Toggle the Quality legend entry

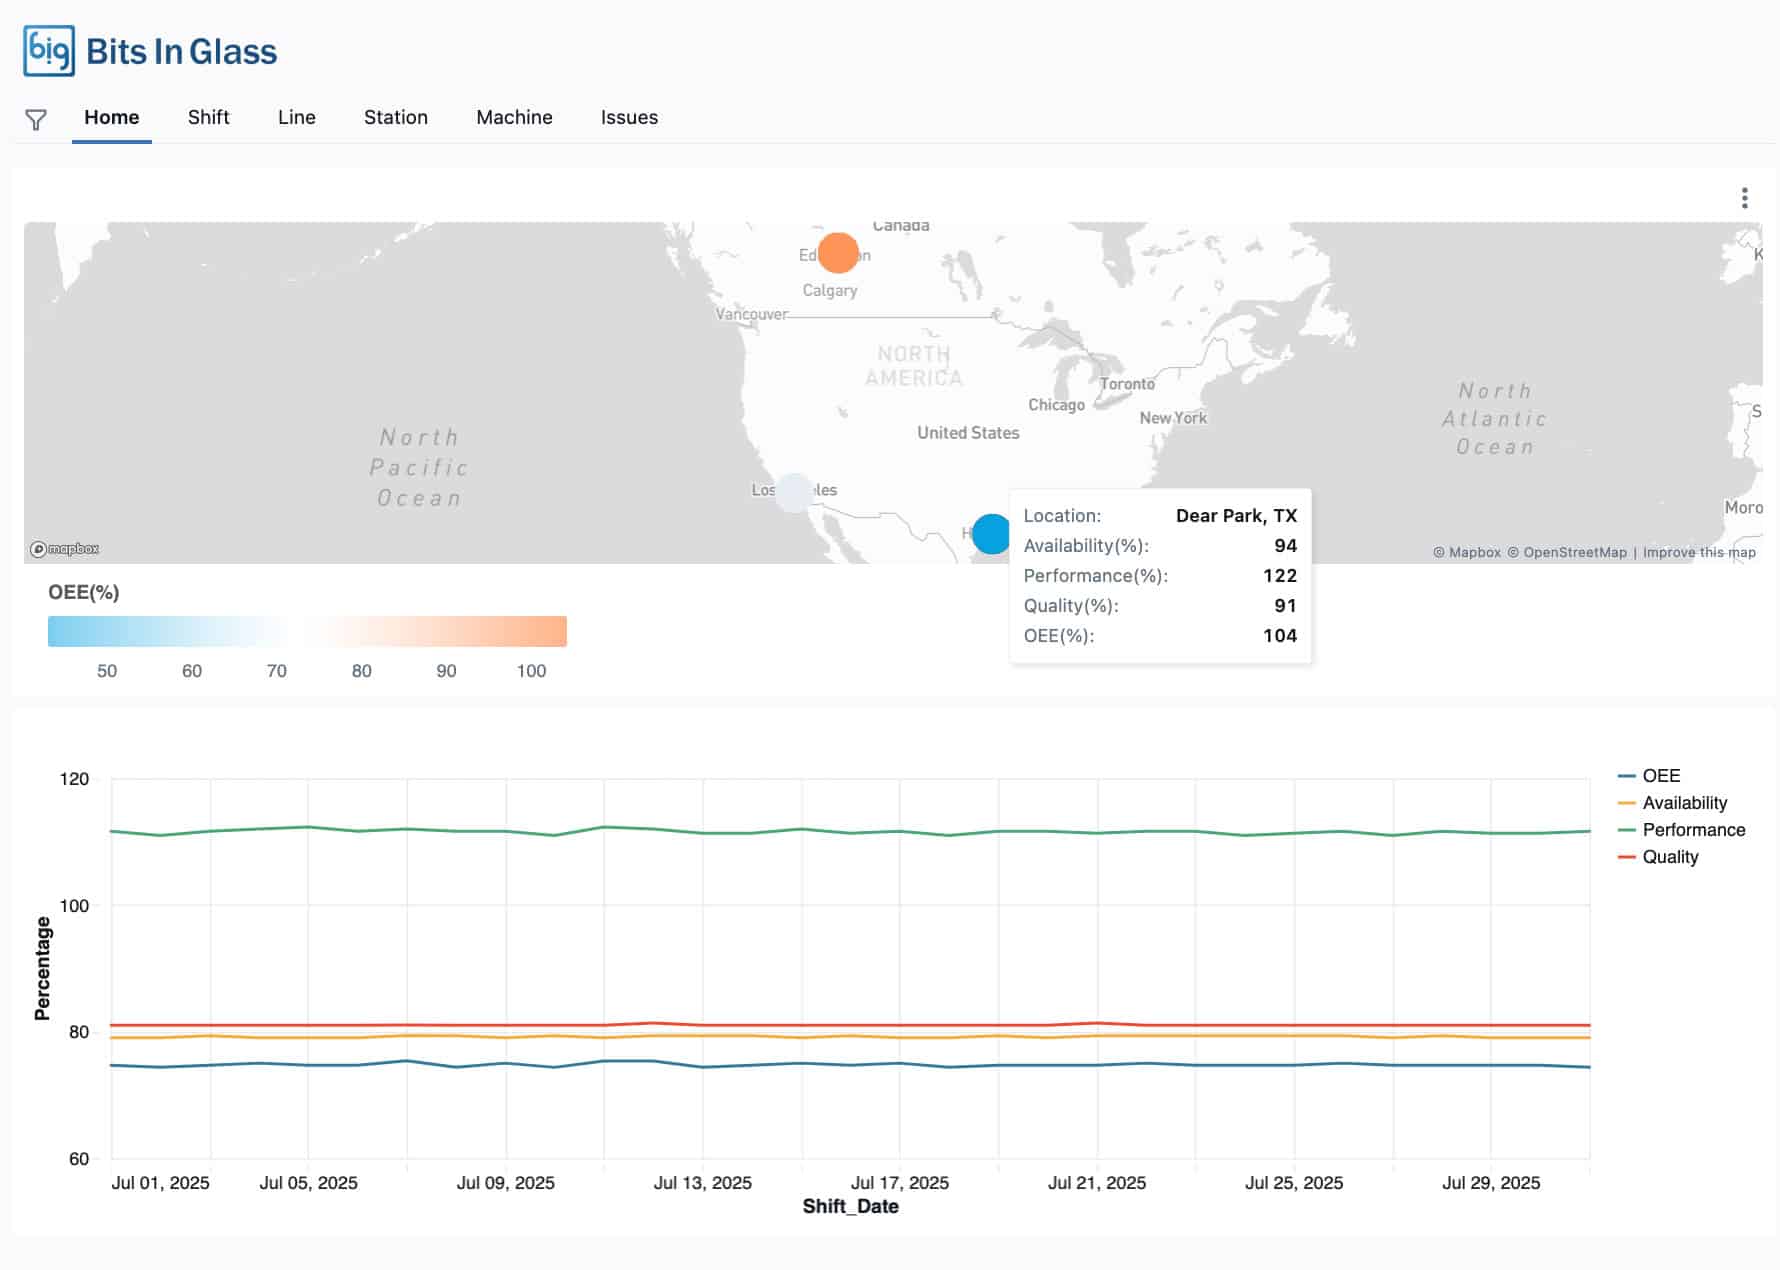click(x=1670, y=857)
